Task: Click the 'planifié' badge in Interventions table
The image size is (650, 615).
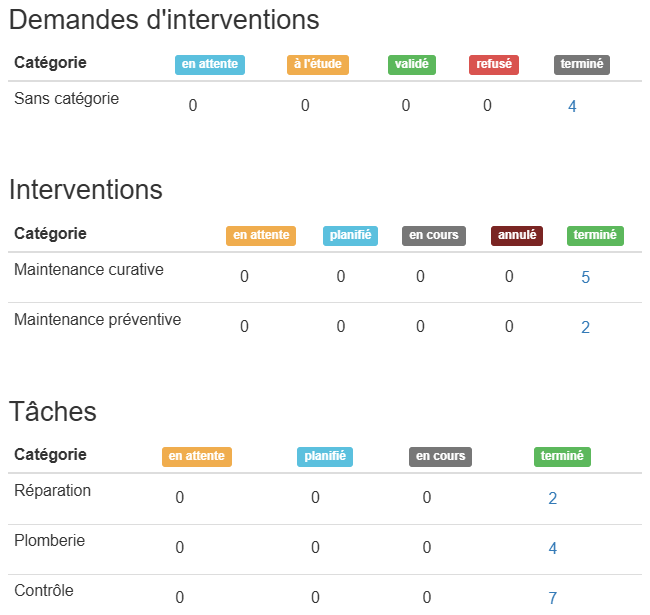Action: tap(351, 235)
